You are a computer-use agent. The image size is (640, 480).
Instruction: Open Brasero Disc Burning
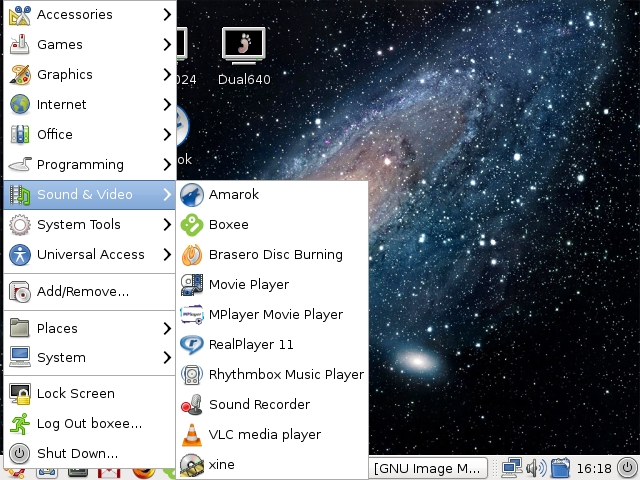(272, 255)
